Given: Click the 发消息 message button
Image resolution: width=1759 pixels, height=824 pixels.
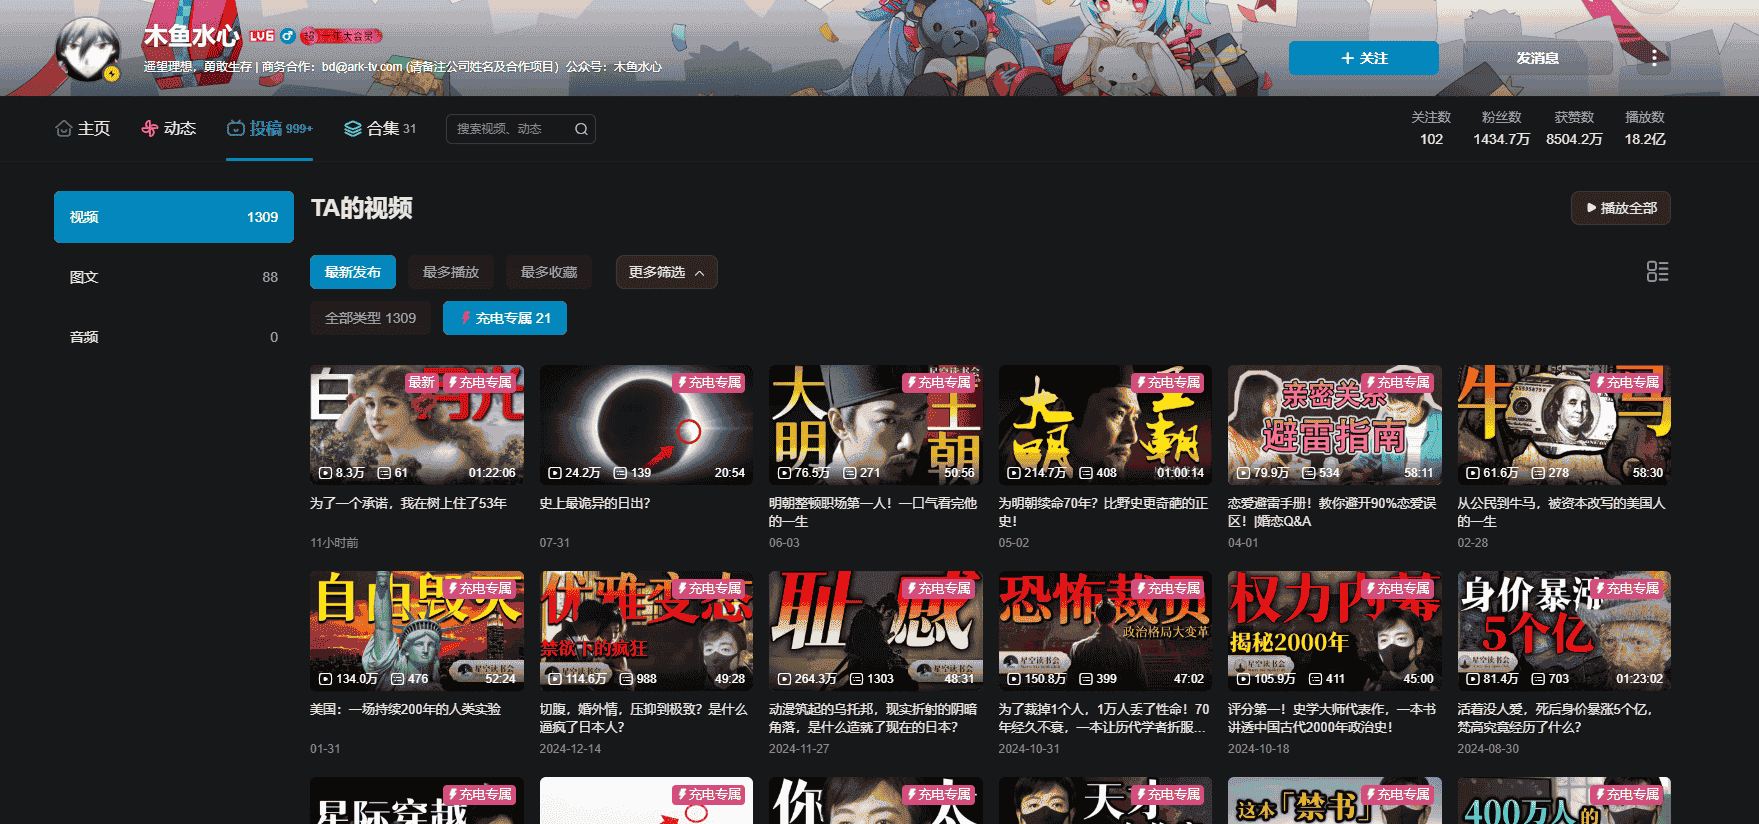Looking at the screenshot, I should coord(1537,58).
